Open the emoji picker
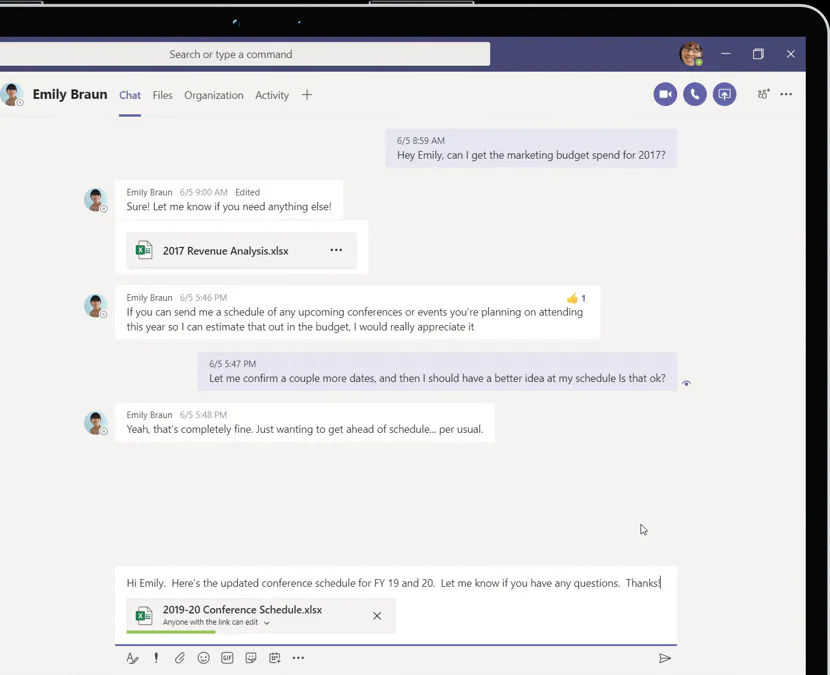 [204, 658]
